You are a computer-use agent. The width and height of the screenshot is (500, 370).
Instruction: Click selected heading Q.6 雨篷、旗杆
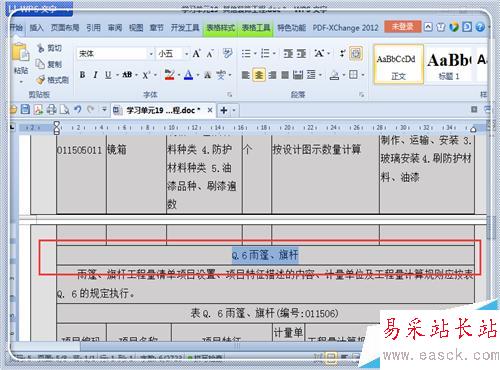[x=265, y=255]
